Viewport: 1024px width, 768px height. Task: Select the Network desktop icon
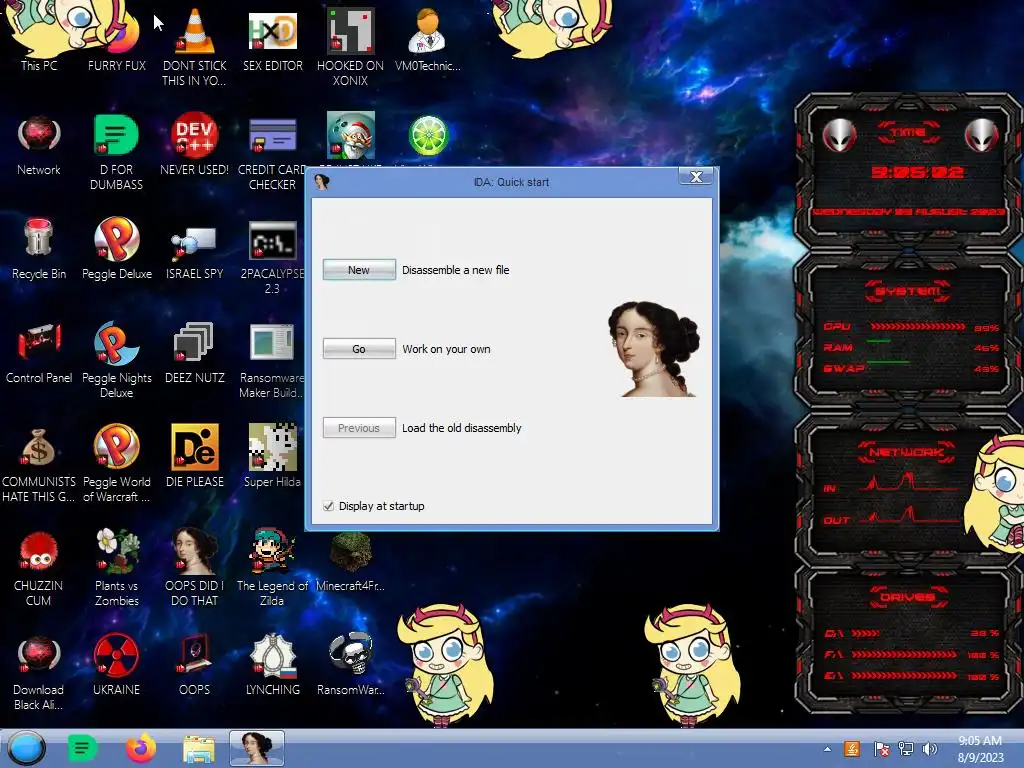(x=39, y=145)
